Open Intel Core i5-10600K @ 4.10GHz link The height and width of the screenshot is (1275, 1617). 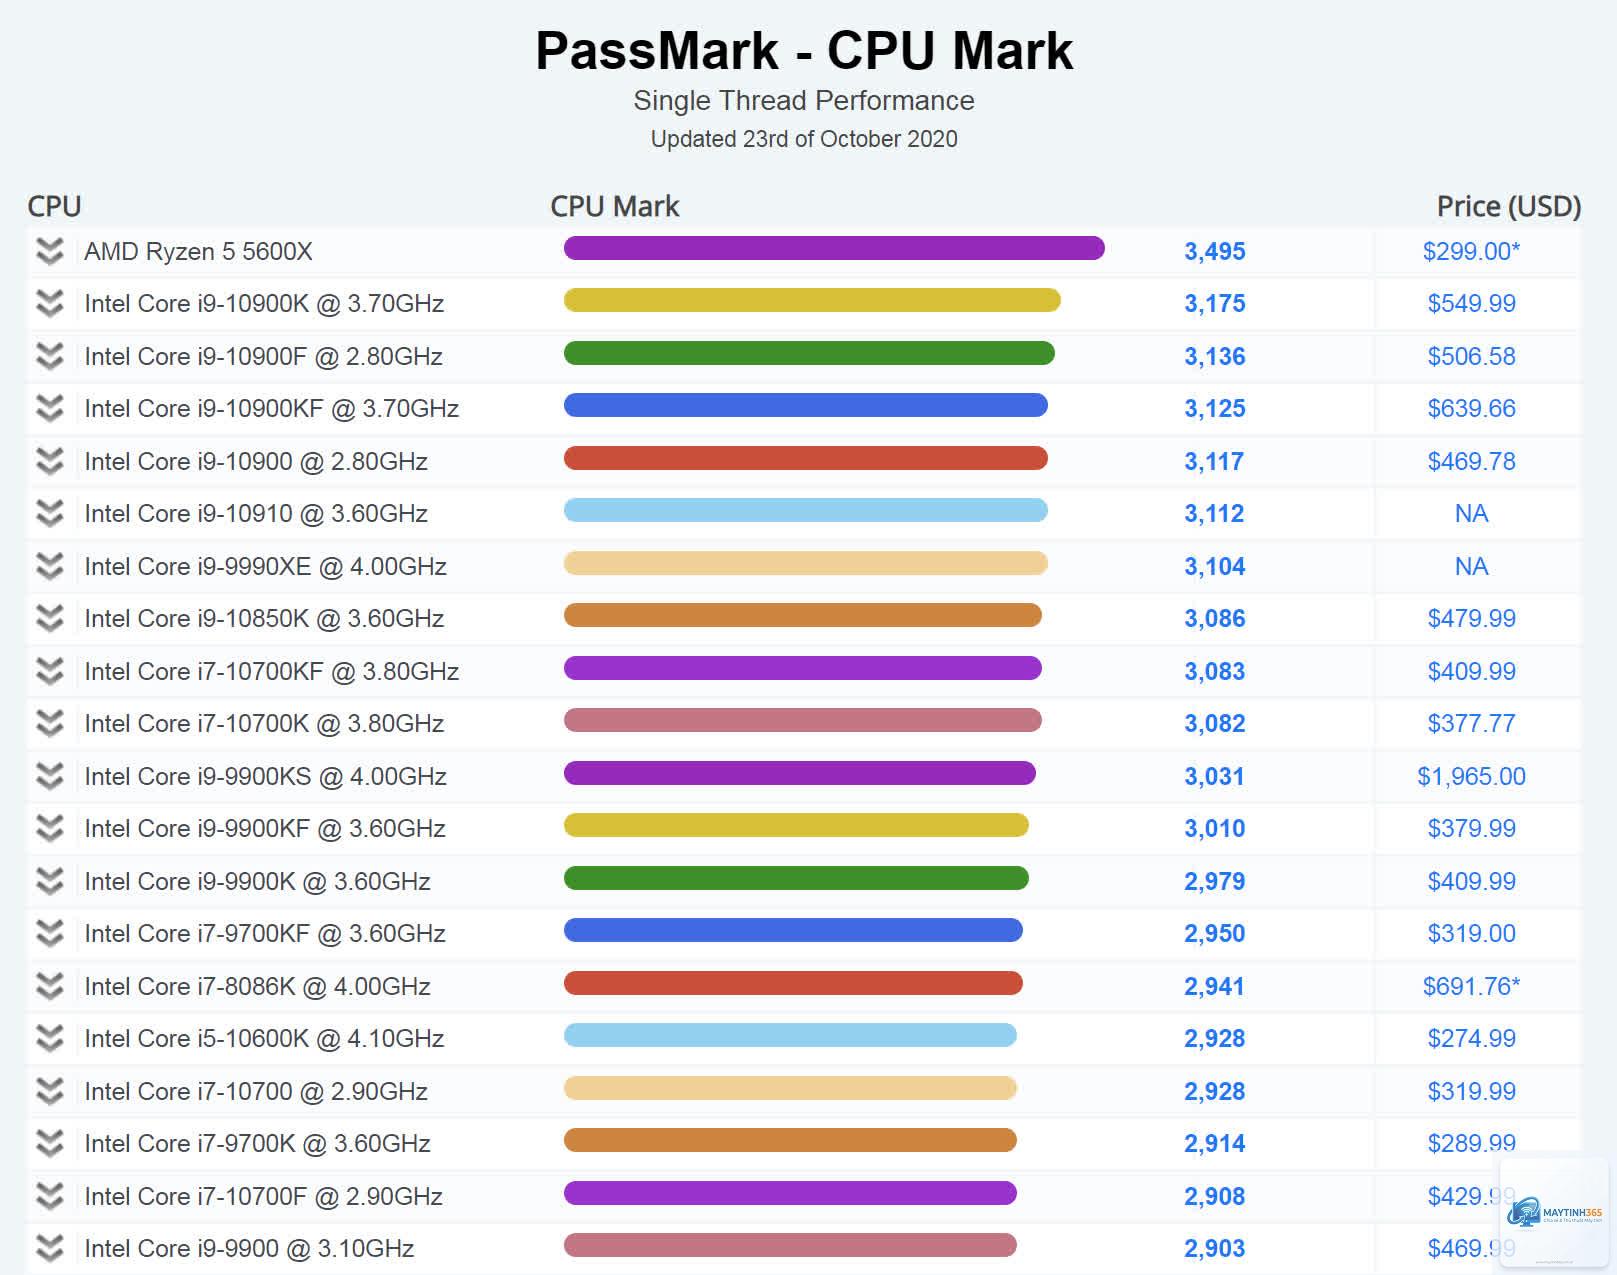264,1038
